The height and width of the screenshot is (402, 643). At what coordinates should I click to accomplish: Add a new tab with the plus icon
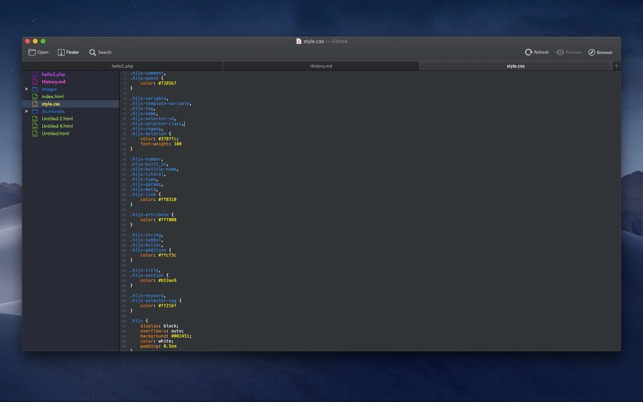click(x=615, y=66)
